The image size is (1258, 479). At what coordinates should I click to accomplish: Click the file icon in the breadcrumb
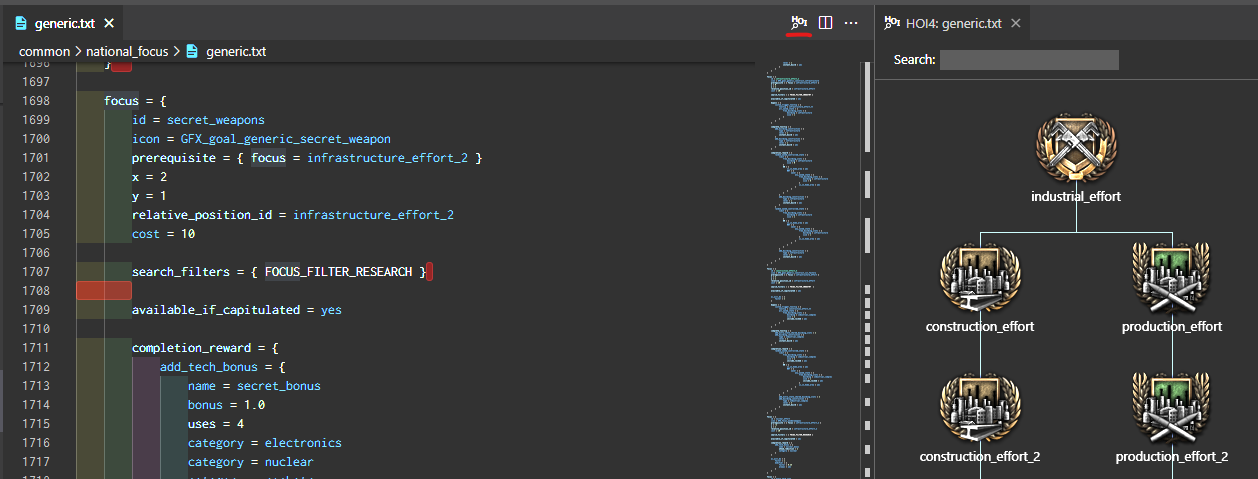[193, 51]
